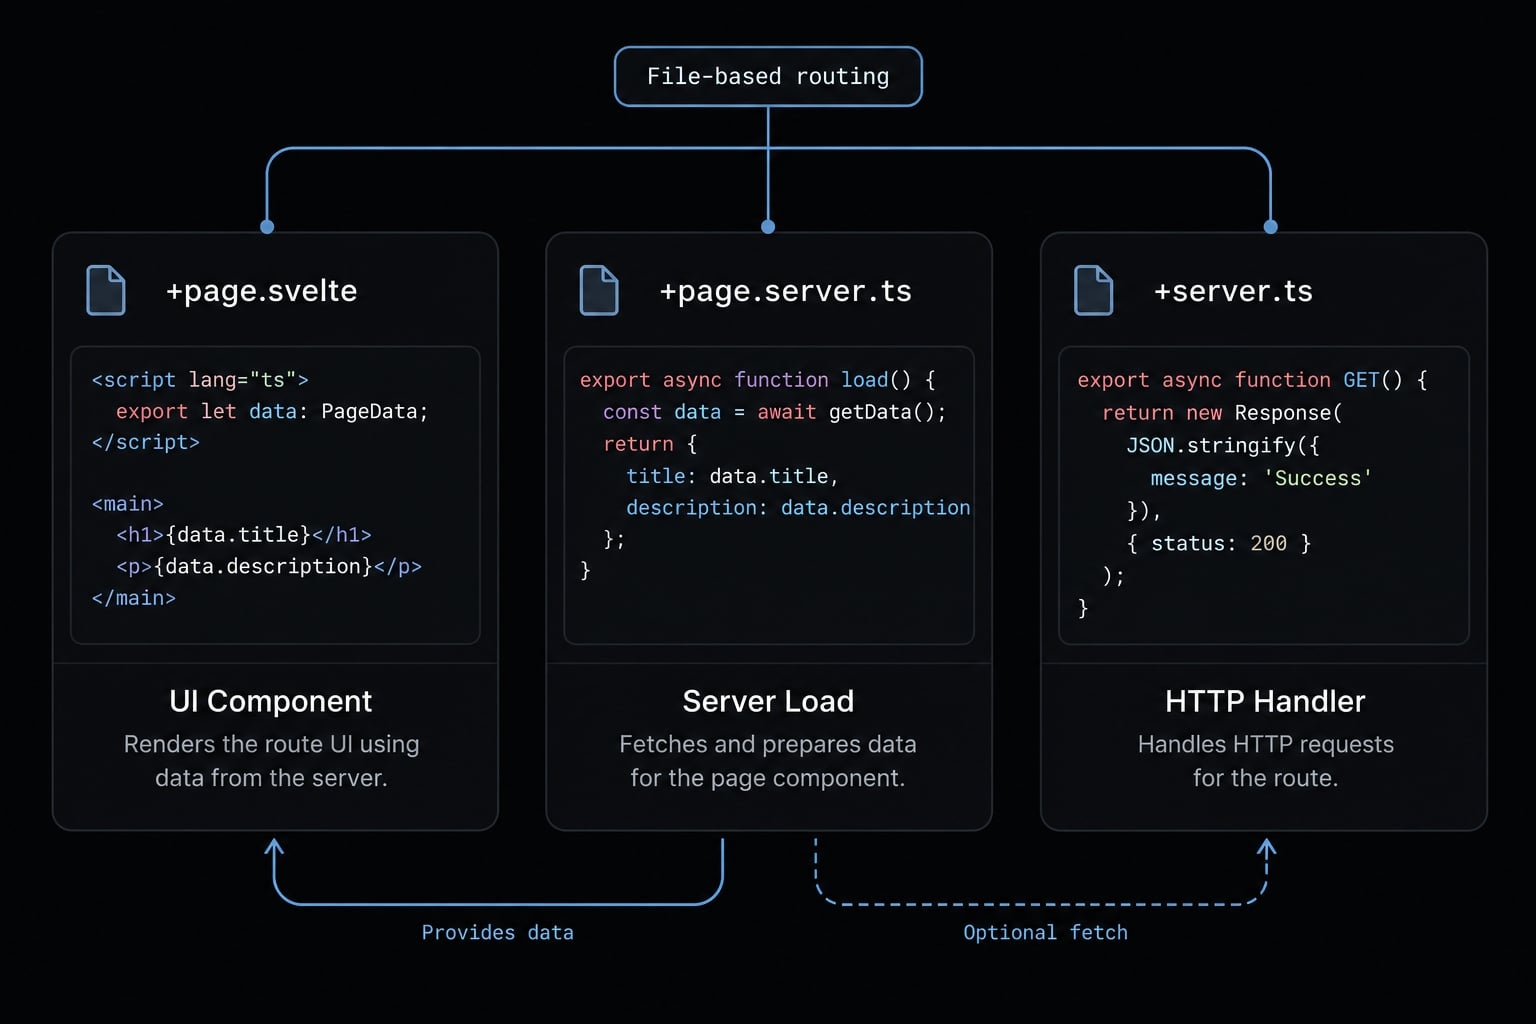1536x1024 pixels.
Task: Select the "Handles HTTP requests" description
Action: (1265, 761)
